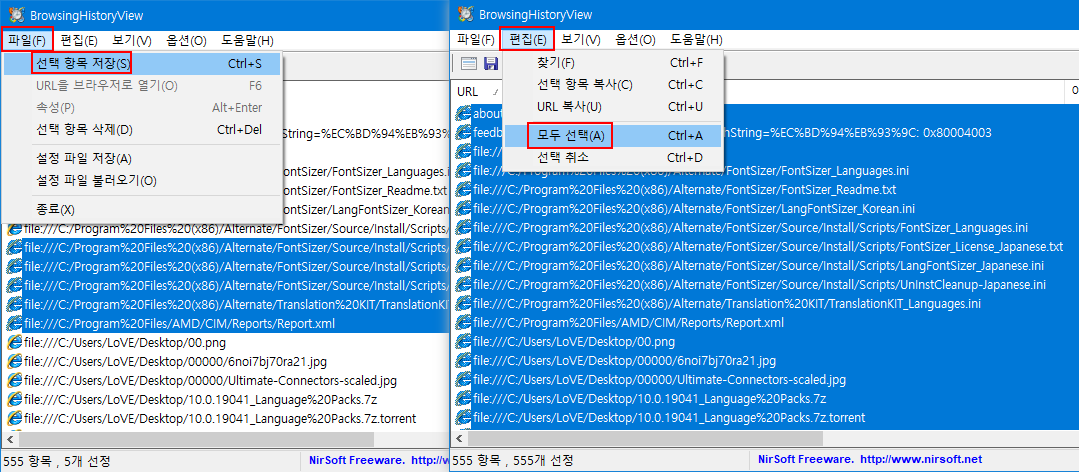The height and width of the screenshot is (472, 1079).
Task: Click '555 항목 , 5개 선정' status text
Action: pyautogui.click(x=57, y=460)
